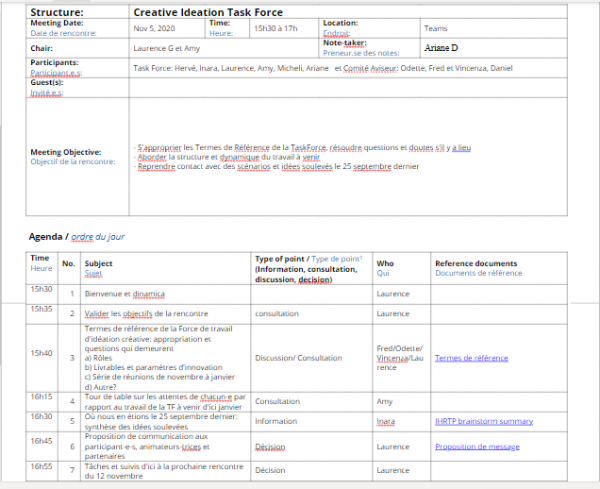Click Amy in the Who column

[x=384, y=401]
